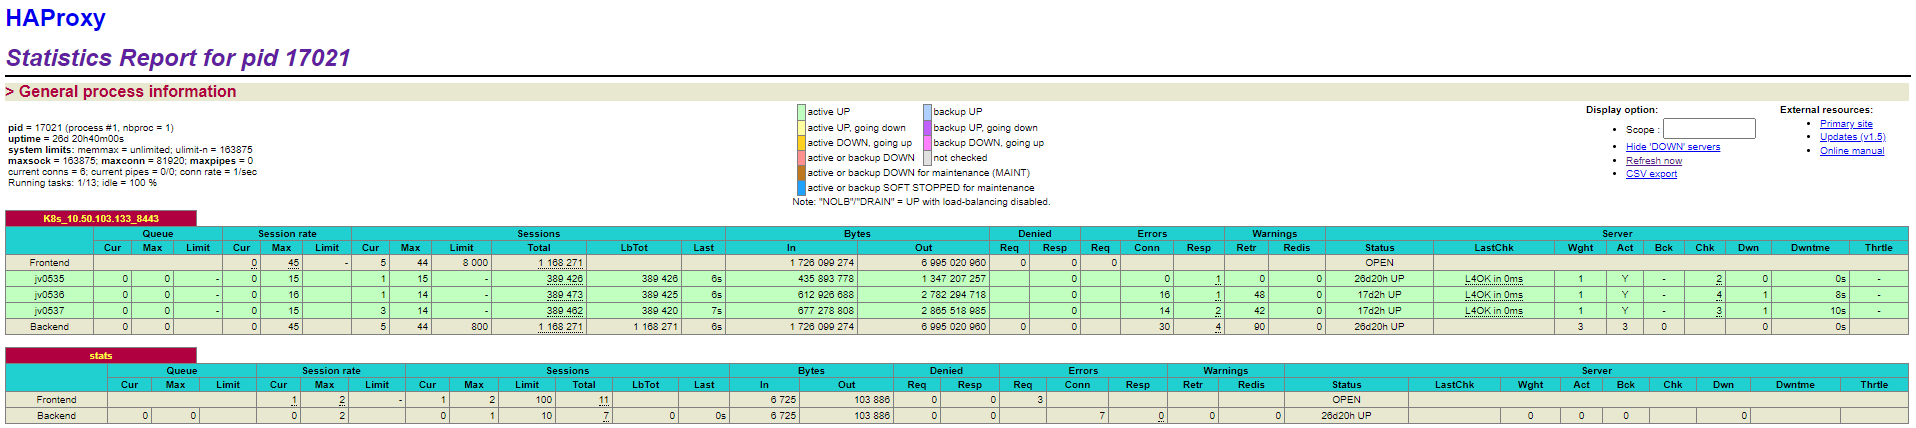Image resolution: width=1916 pixels, height=428 pixels.
Task: Click Frontend sessions limit 8 000
Action: (475, 263)
